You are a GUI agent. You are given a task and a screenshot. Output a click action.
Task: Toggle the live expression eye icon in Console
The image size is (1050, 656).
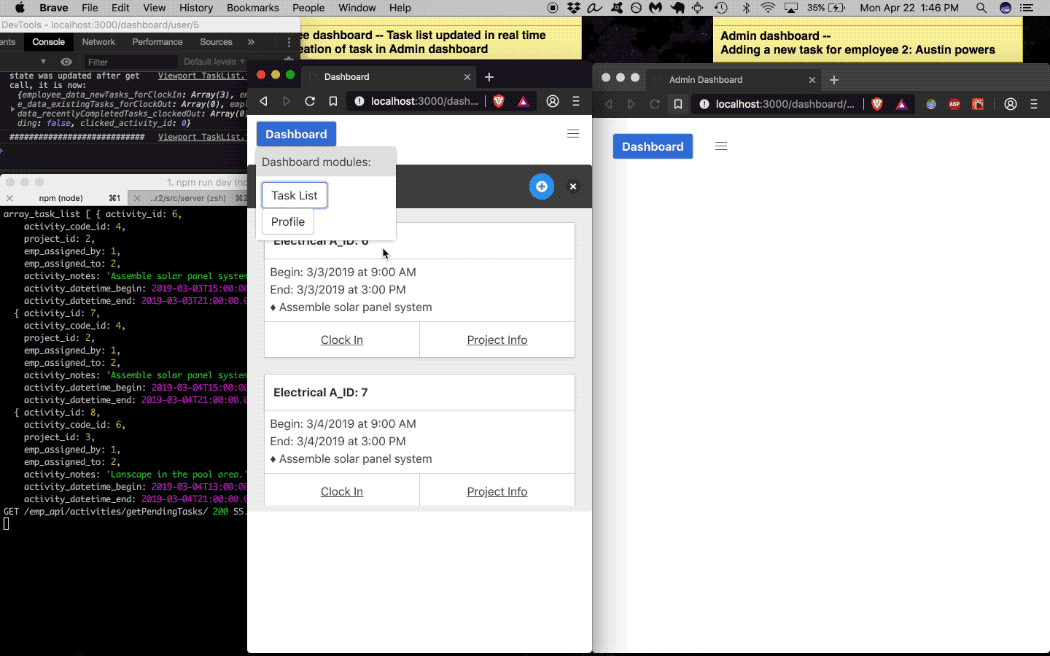(x=66, y=61)
